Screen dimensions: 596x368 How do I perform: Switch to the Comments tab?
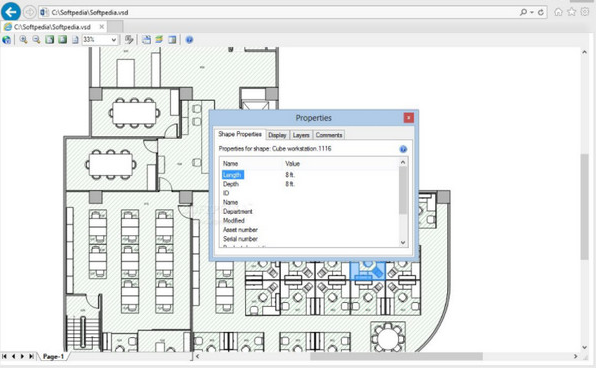(x=329, y=135)
